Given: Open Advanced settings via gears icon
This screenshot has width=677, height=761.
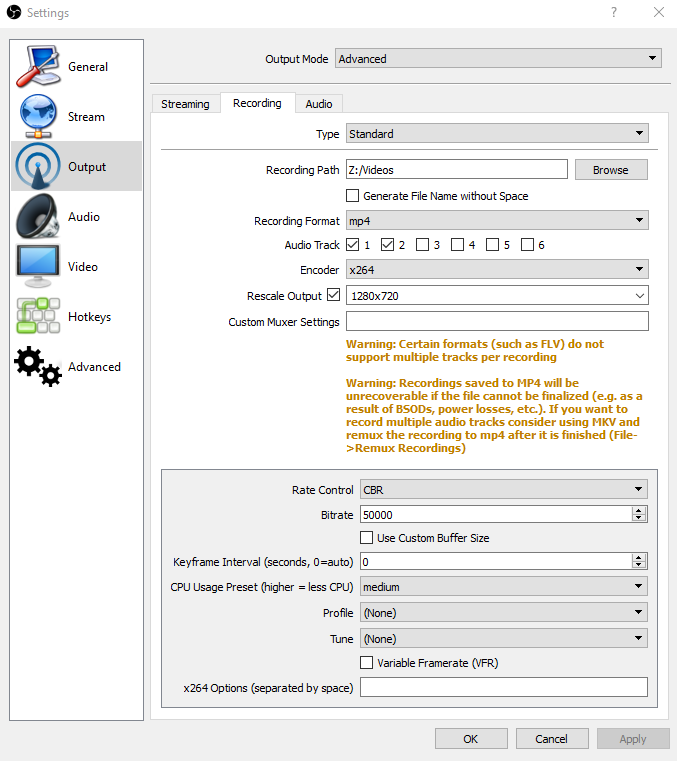Looking at the screenshot, I should click(x=38, y=366).
